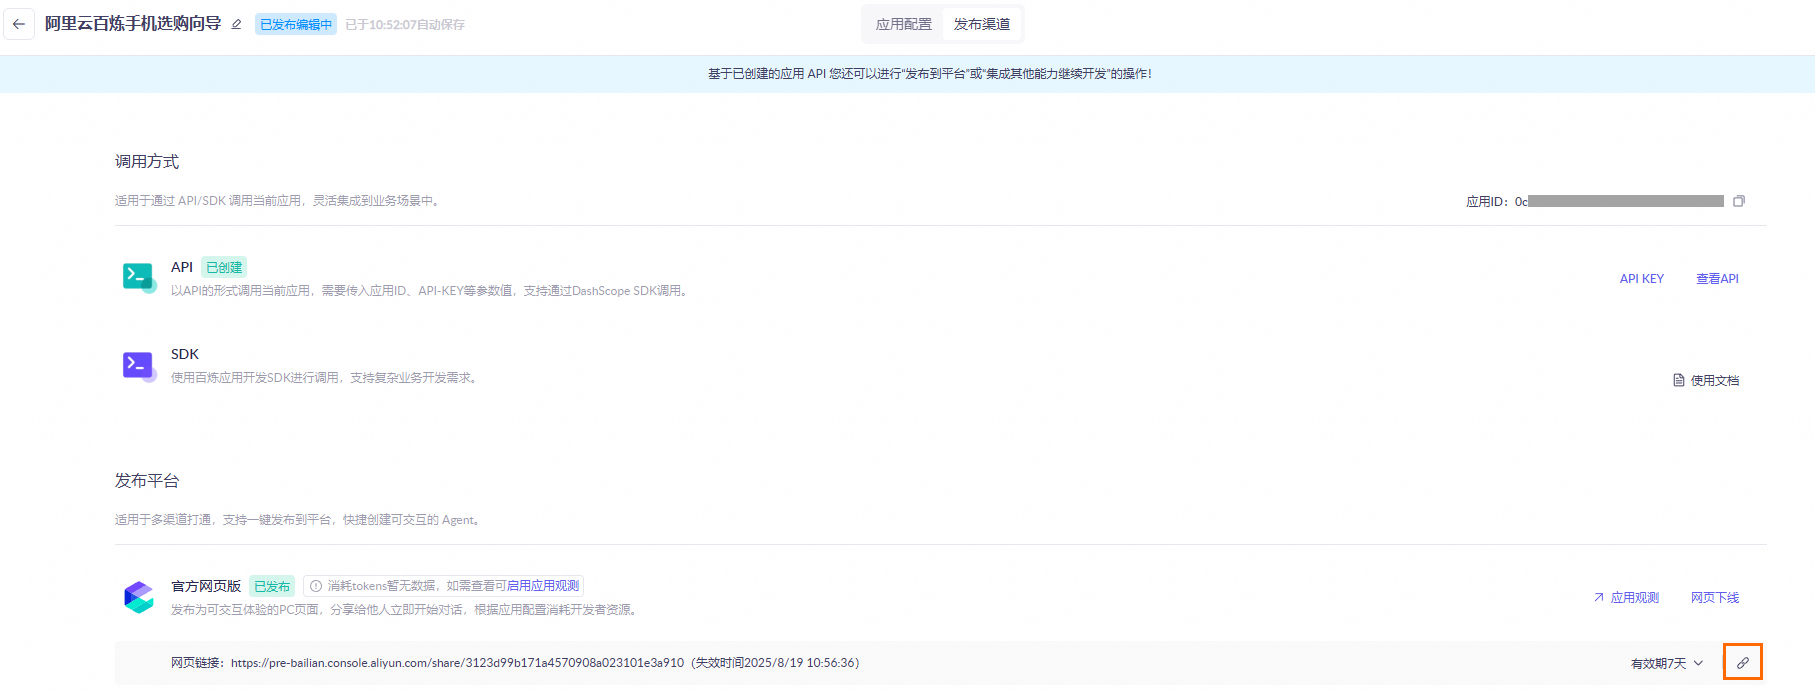Click the purple SDK terminal icon
The height and width of the screenshot is (693, 1815).
click(x=139, y=366)
